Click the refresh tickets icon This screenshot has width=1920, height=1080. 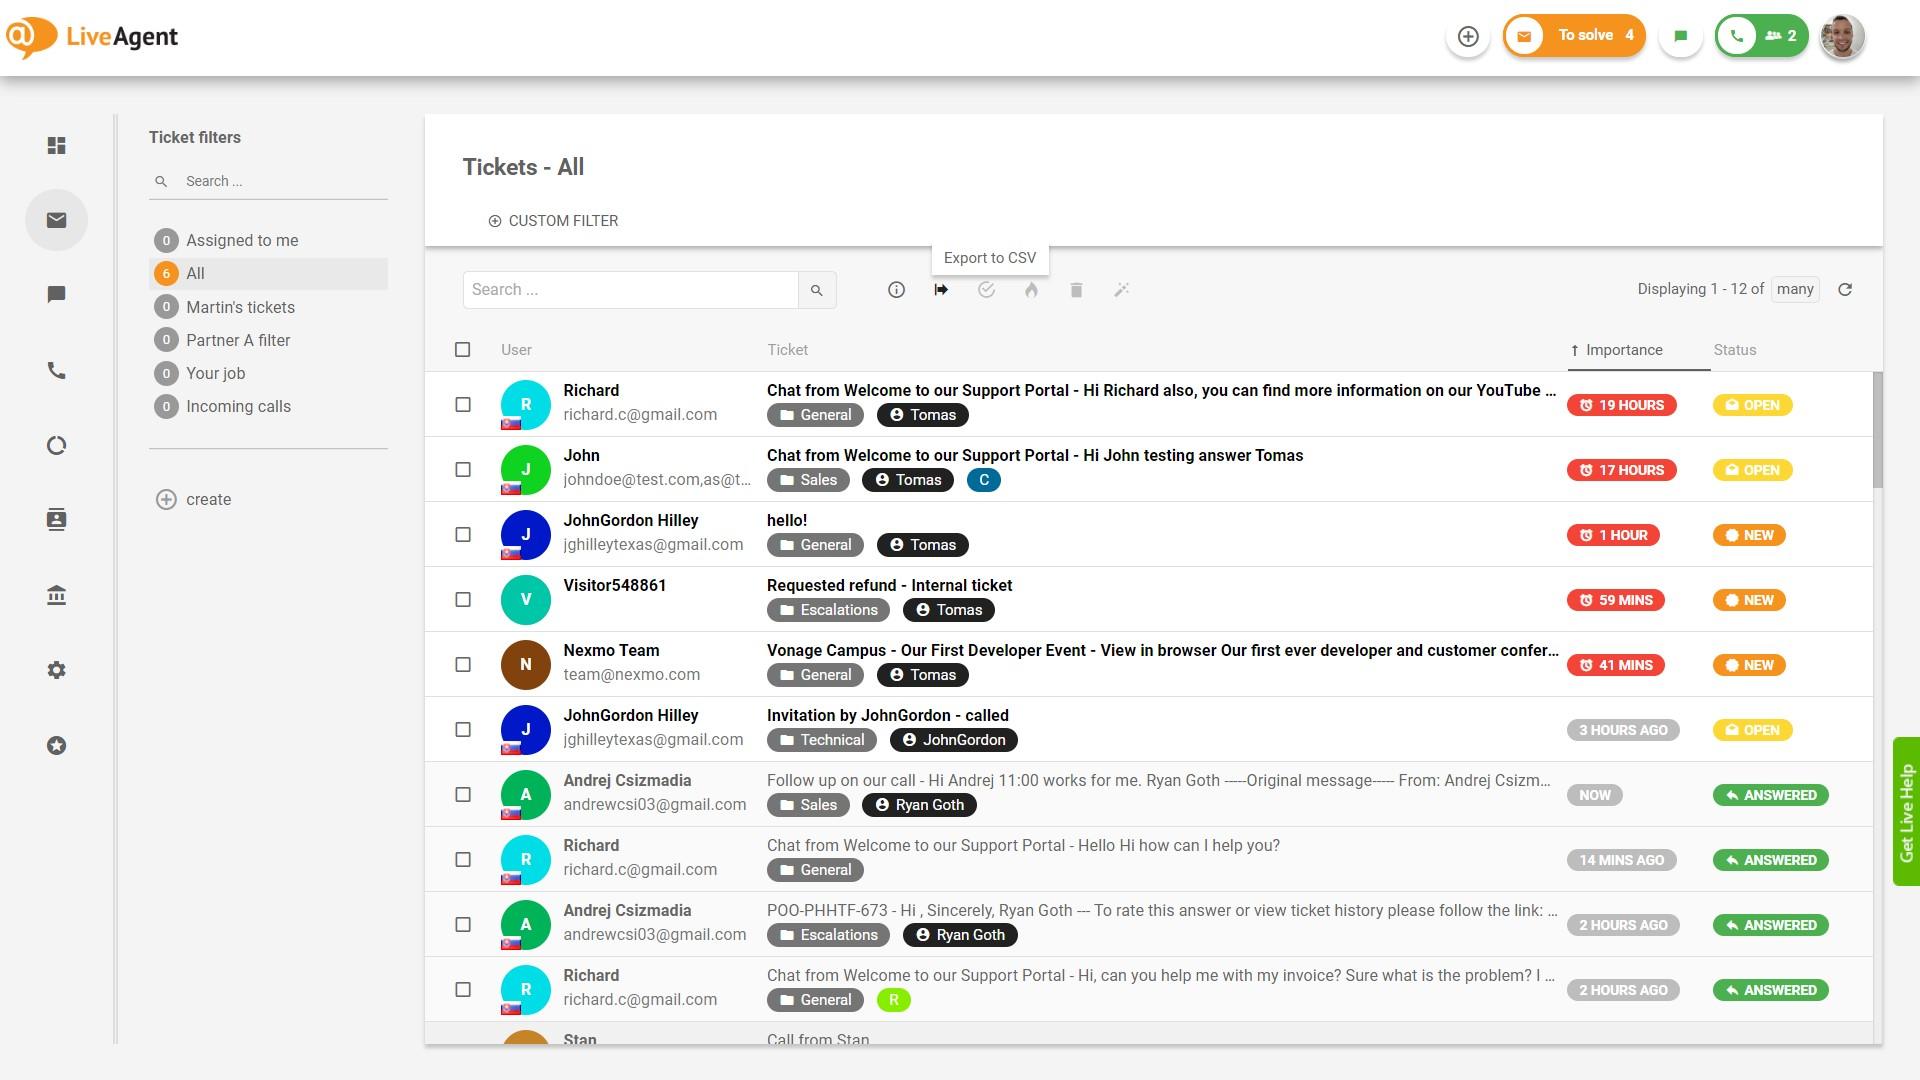tap(1845, 290)
